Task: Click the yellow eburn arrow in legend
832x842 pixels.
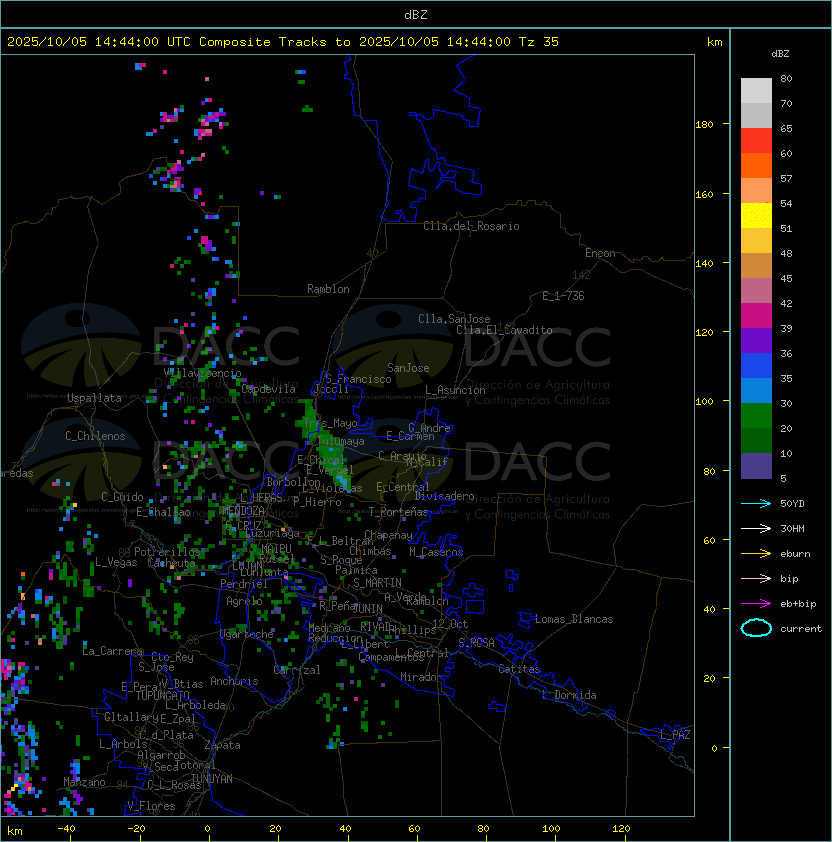Action: 756,554
